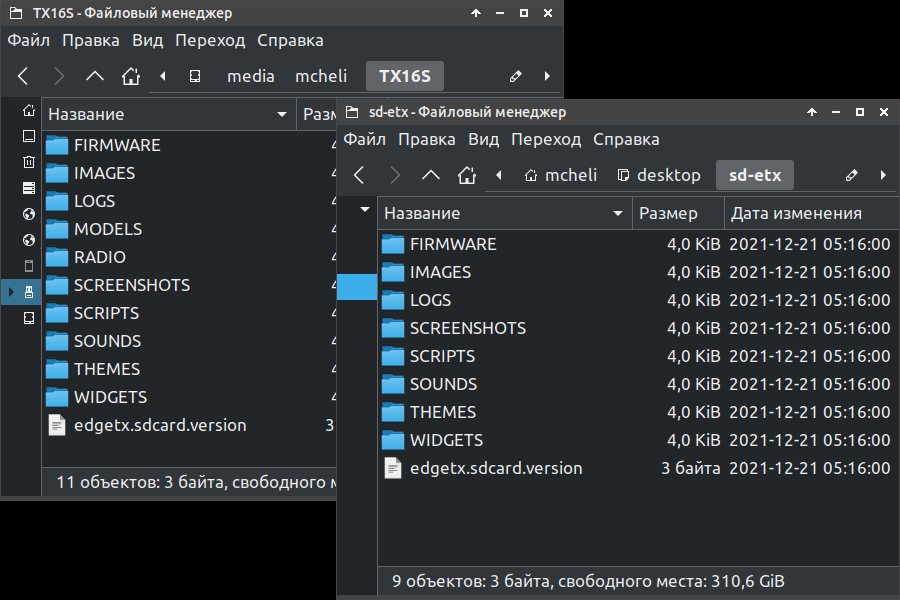Go forward in sd-etx window
900x600 pixels.
tap(395, 175)
